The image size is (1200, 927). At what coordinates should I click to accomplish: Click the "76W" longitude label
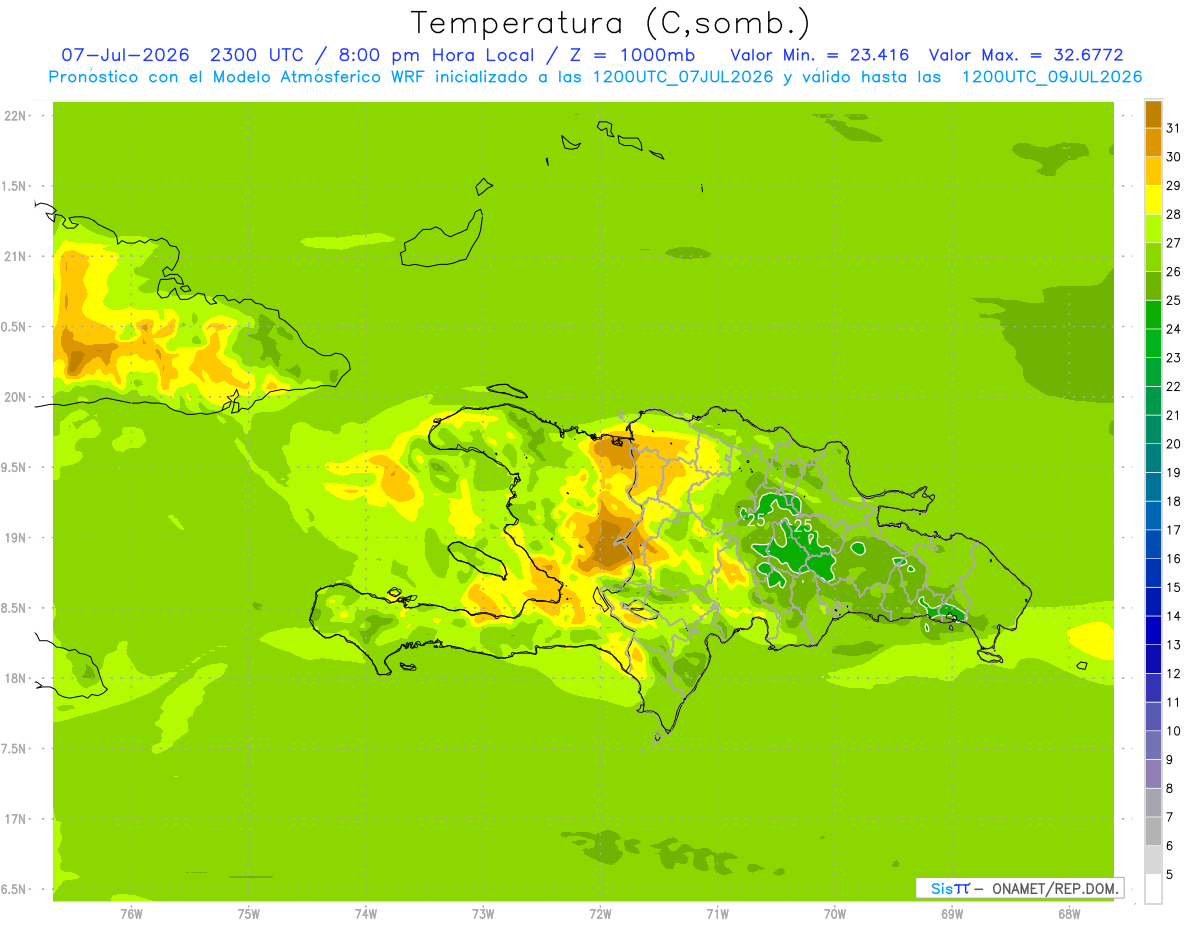click(131, 913)
